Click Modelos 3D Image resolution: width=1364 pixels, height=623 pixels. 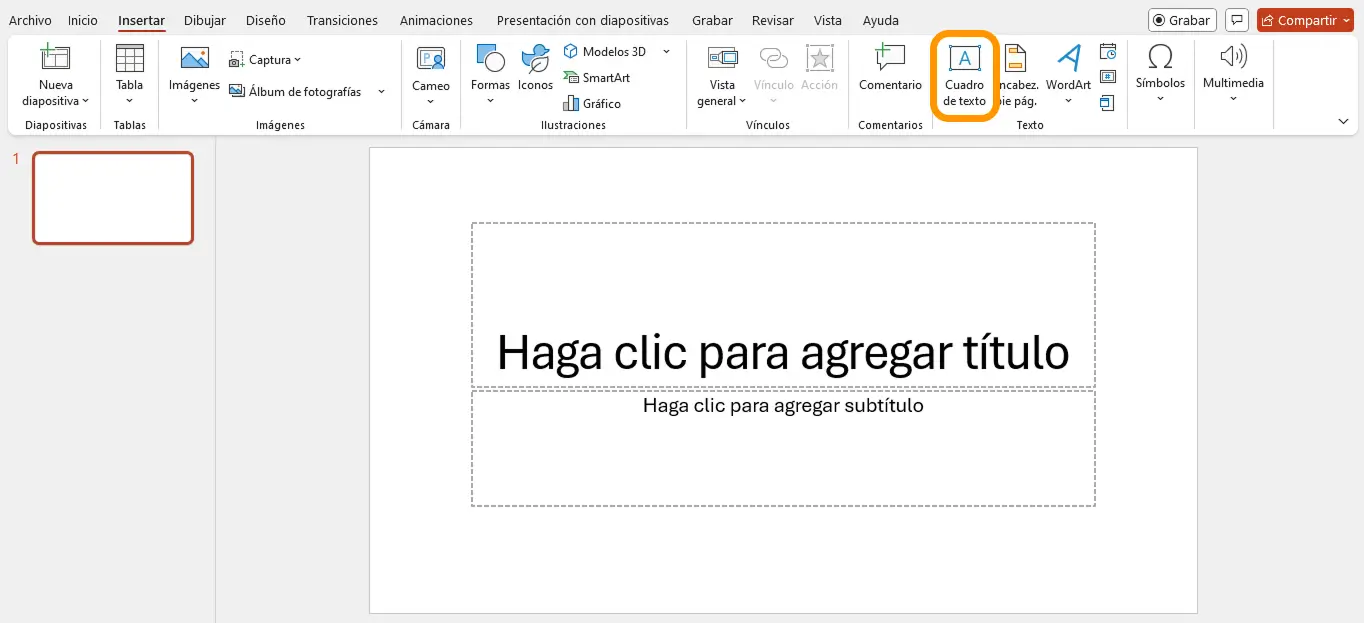click(604, 51)
